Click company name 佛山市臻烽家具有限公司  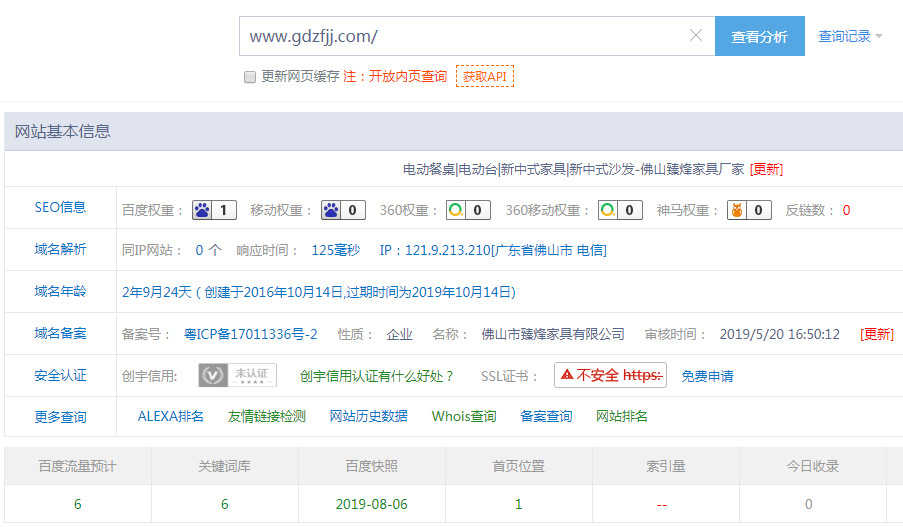[x=553, y=334]
